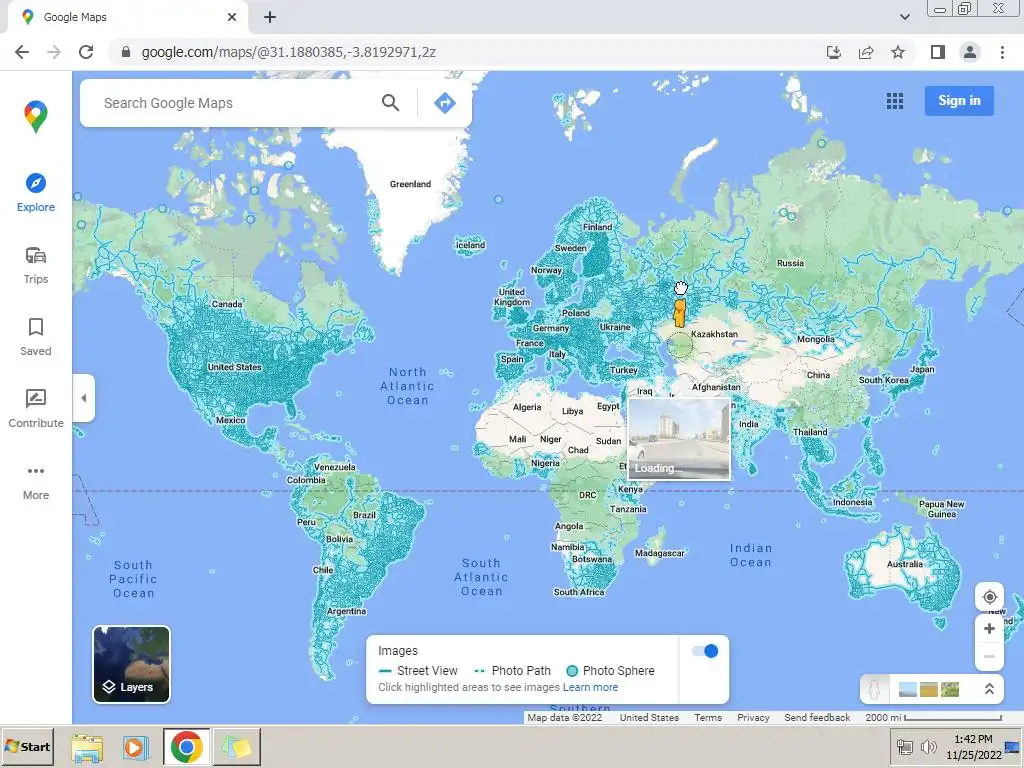Click the Kazakhstan map label
The height and width of the screenshot is (768, 1024).
pos(714,334)
